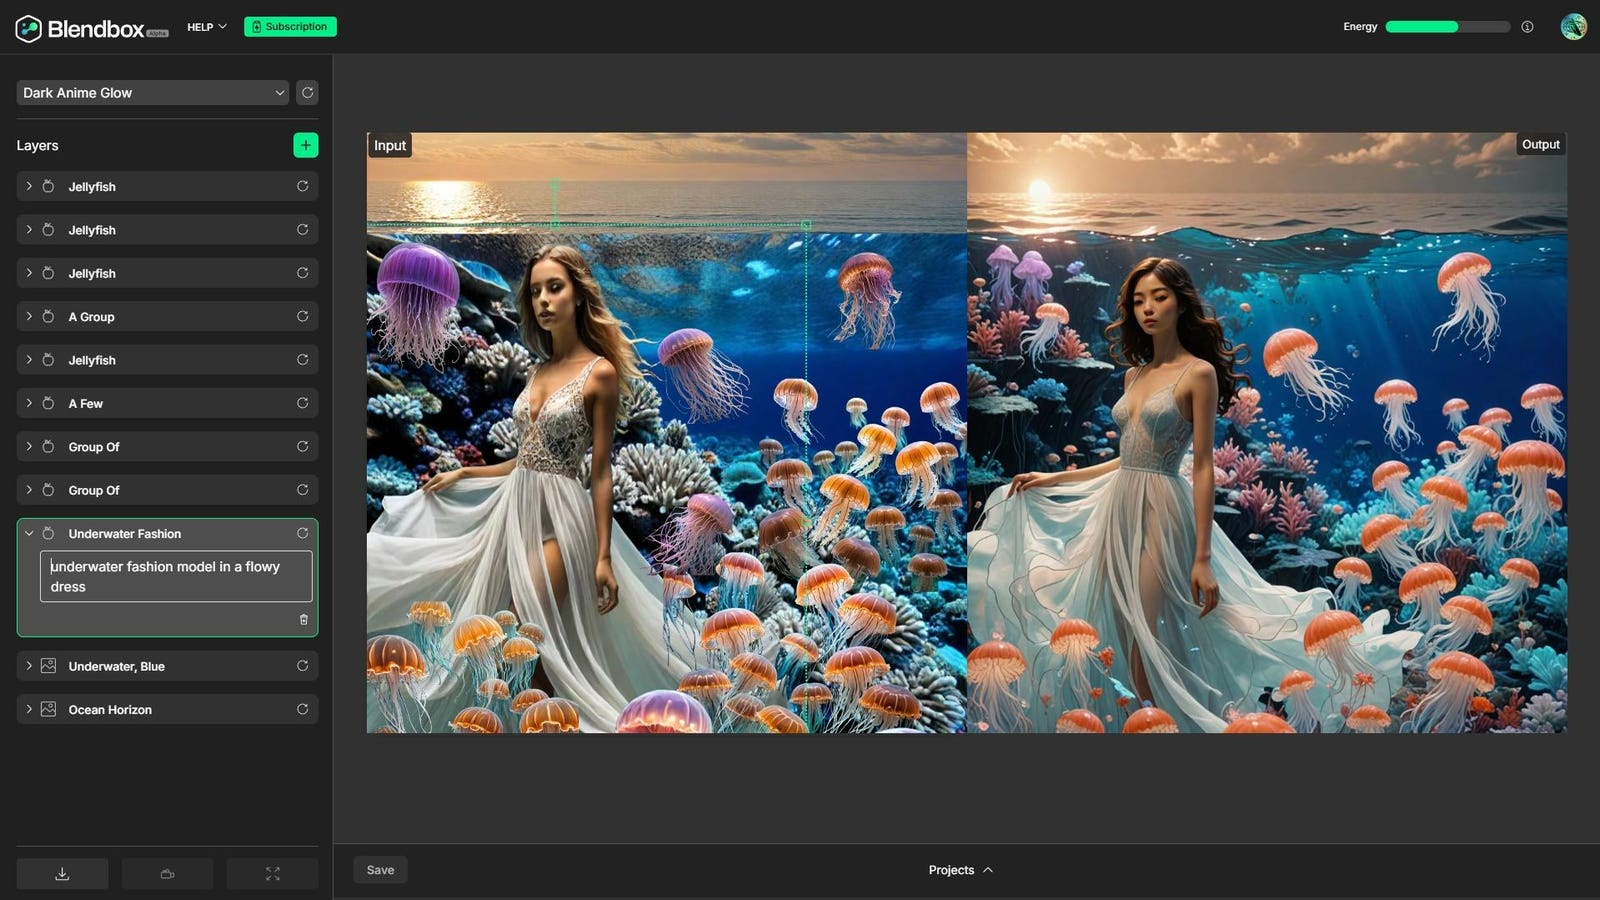Viewport: 1600px width, 900px height.
Task: Open the Dark Anime Glow preset dropdown
Action: click(152, 92)
